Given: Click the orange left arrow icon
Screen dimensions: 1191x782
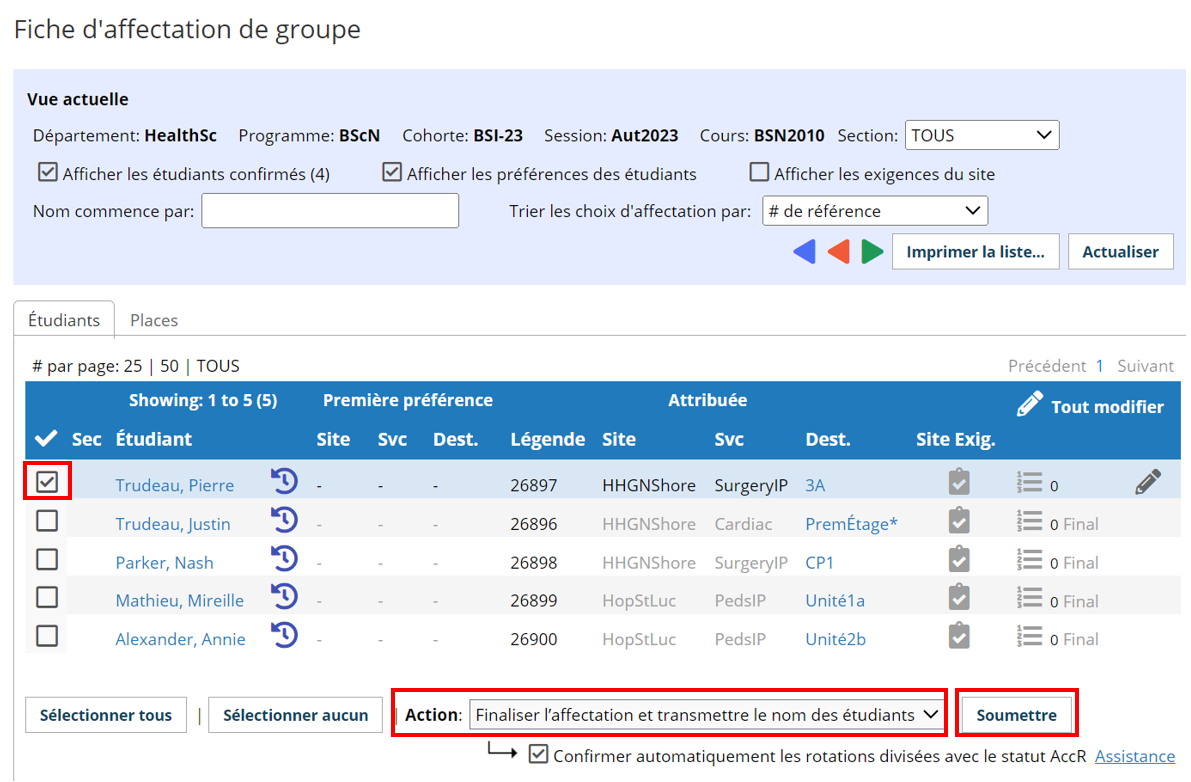Looking at the screenshot, I should 839,251.
